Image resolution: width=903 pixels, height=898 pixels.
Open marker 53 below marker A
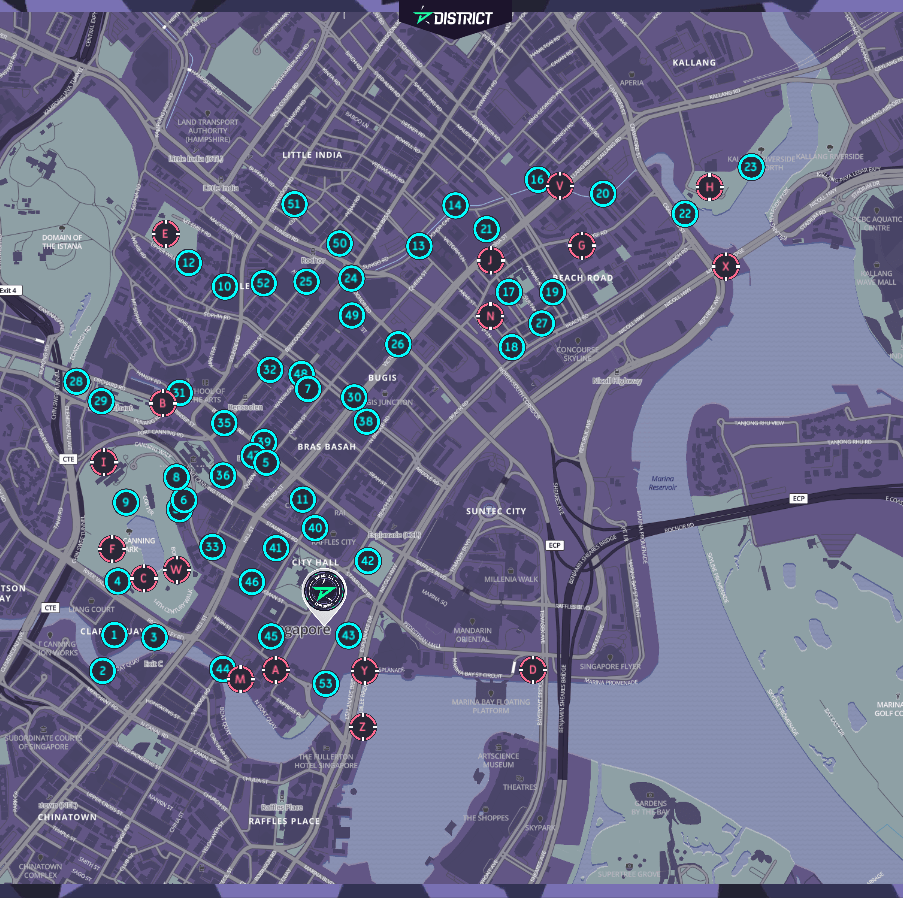point(324,684)
